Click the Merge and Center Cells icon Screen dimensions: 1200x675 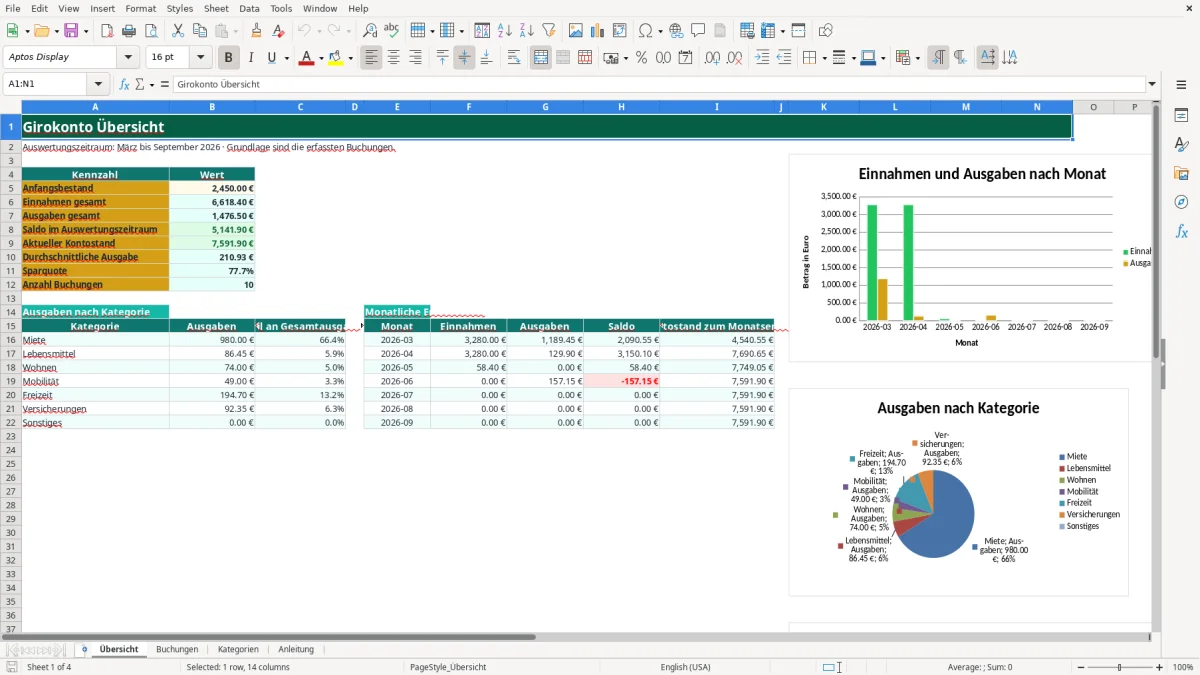pos(541,58)
